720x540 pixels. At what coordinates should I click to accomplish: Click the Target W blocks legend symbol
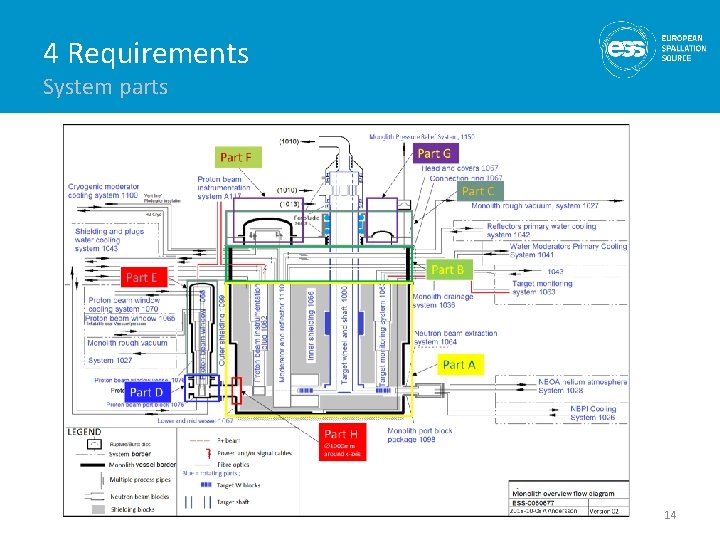pyautogui.click(x=206, y=485)
